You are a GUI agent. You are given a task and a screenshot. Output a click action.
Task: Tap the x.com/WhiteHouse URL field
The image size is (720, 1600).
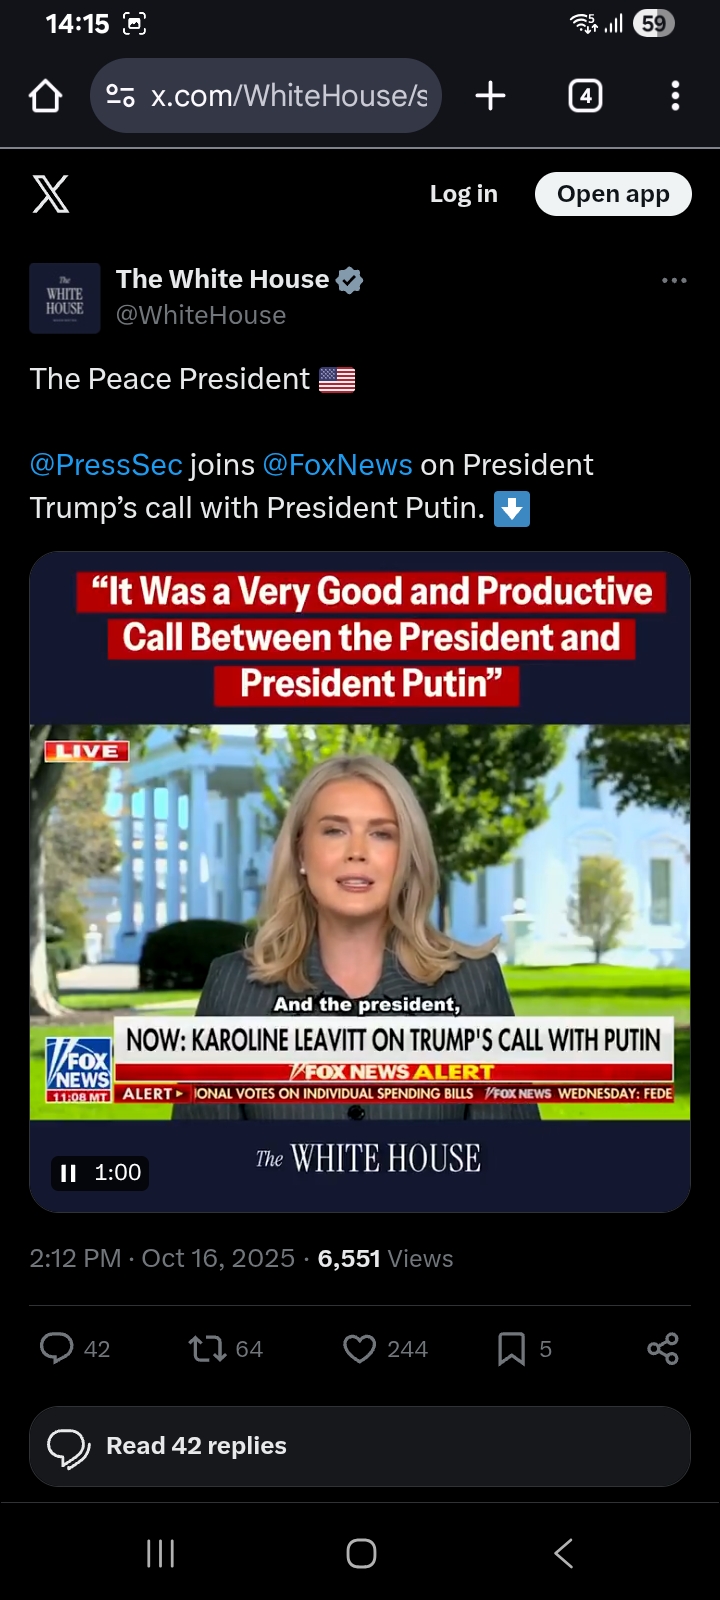tap(266, 96)
